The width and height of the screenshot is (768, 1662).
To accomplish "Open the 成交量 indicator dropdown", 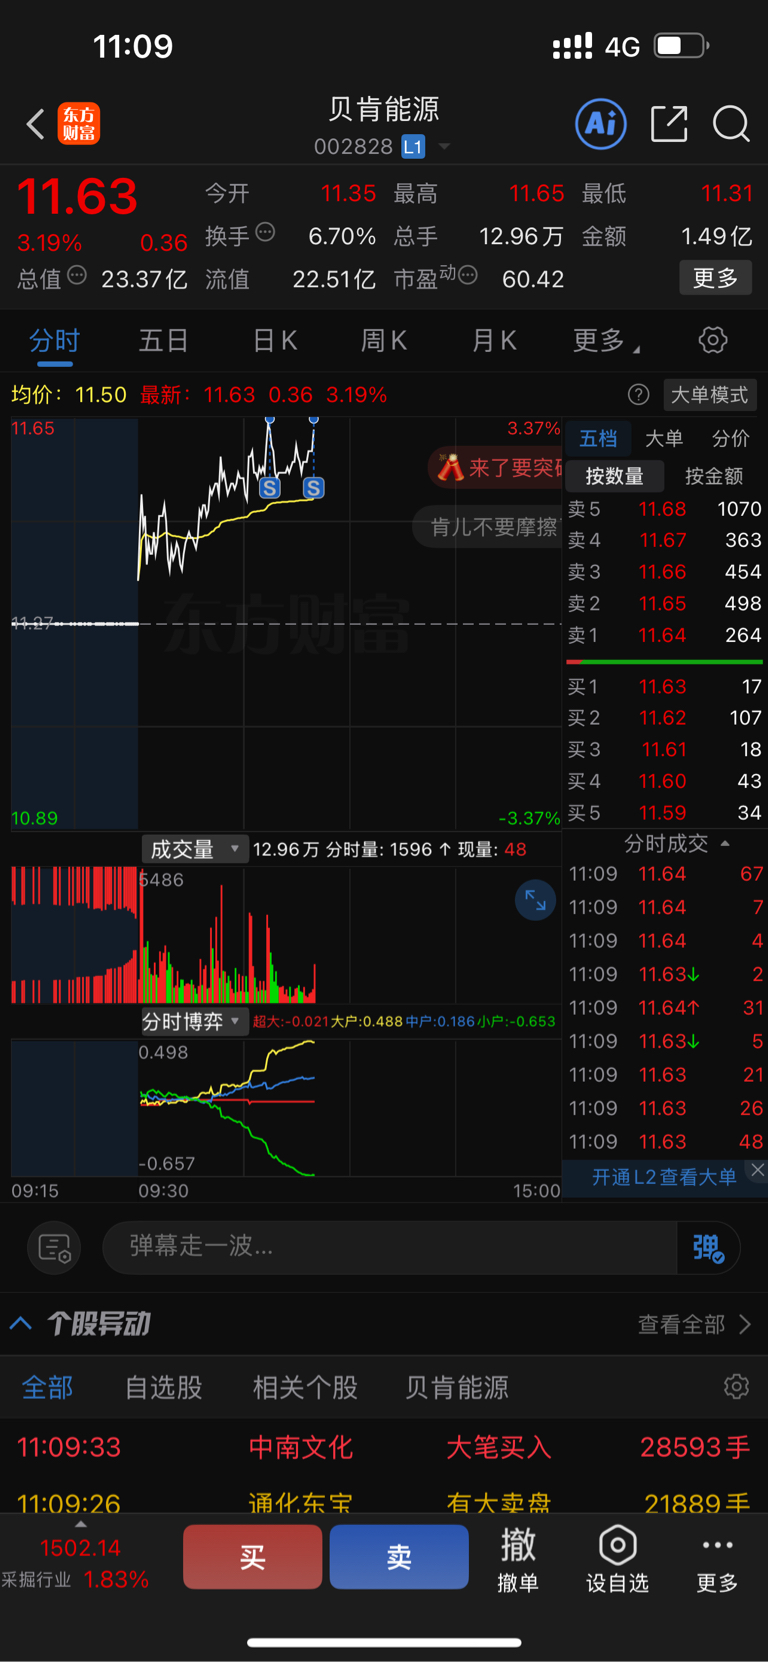I will click(194, 849).
